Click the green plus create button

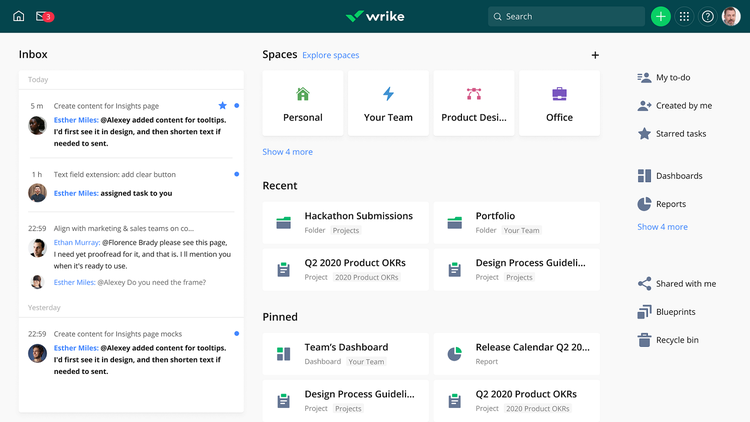pos(661,17)
